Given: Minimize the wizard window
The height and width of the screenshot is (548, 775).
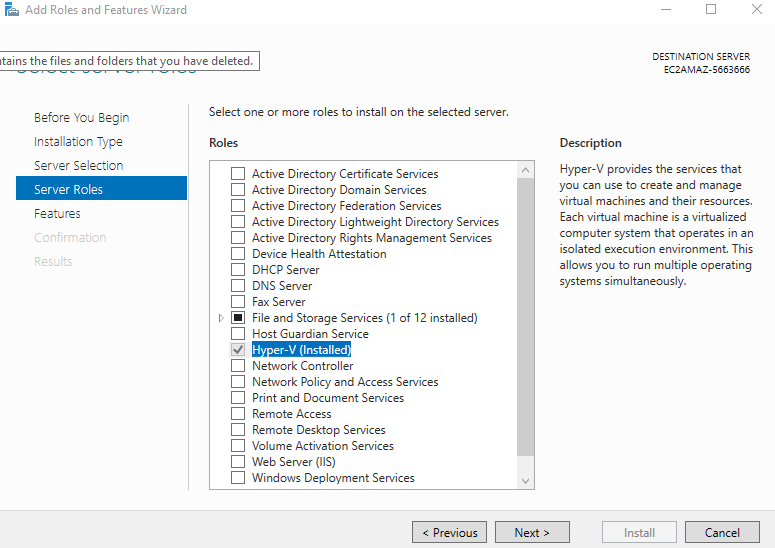Looking at the screenshot, I should [x=666, y=9].
